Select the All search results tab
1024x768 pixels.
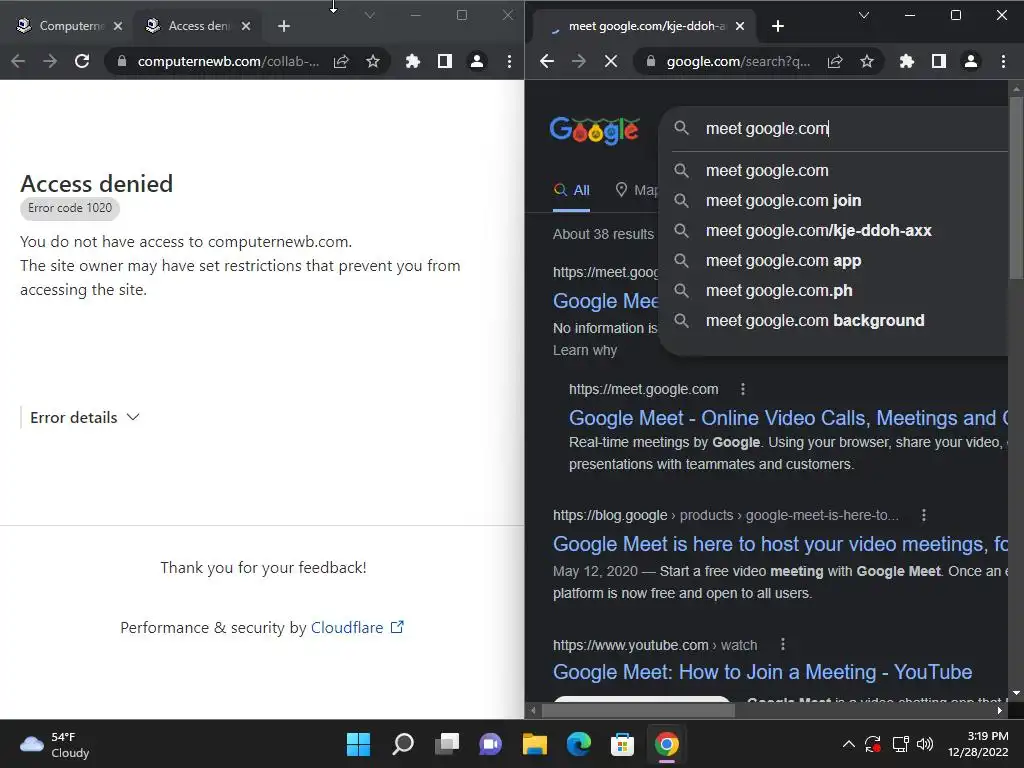[x=571, y=190]
